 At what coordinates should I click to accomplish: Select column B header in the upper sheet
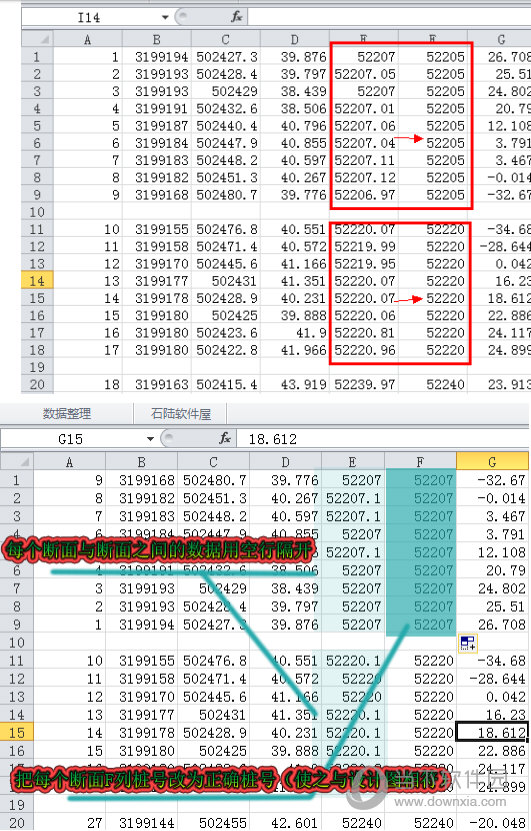(157, 39)
